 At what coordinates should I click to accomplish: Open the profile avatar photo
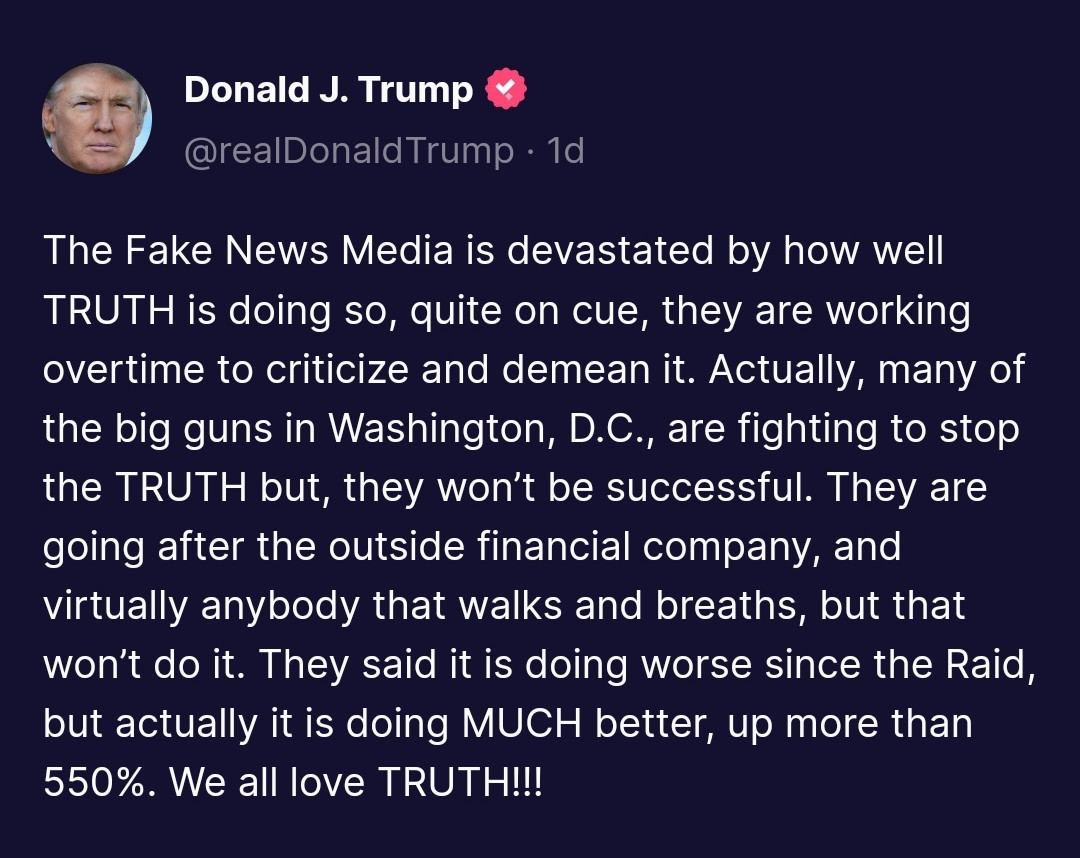pyautogui.click(x=97, y=119)
